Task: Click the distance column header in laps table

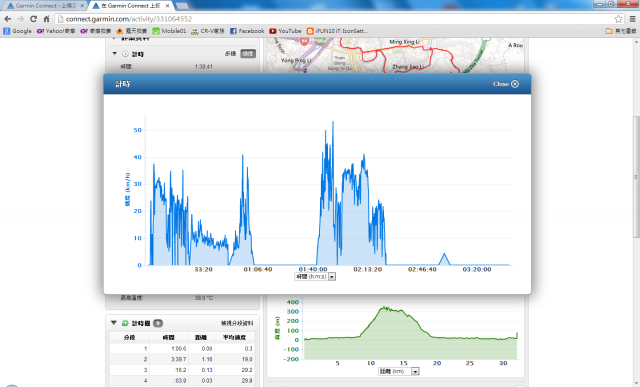Action: 201,337
